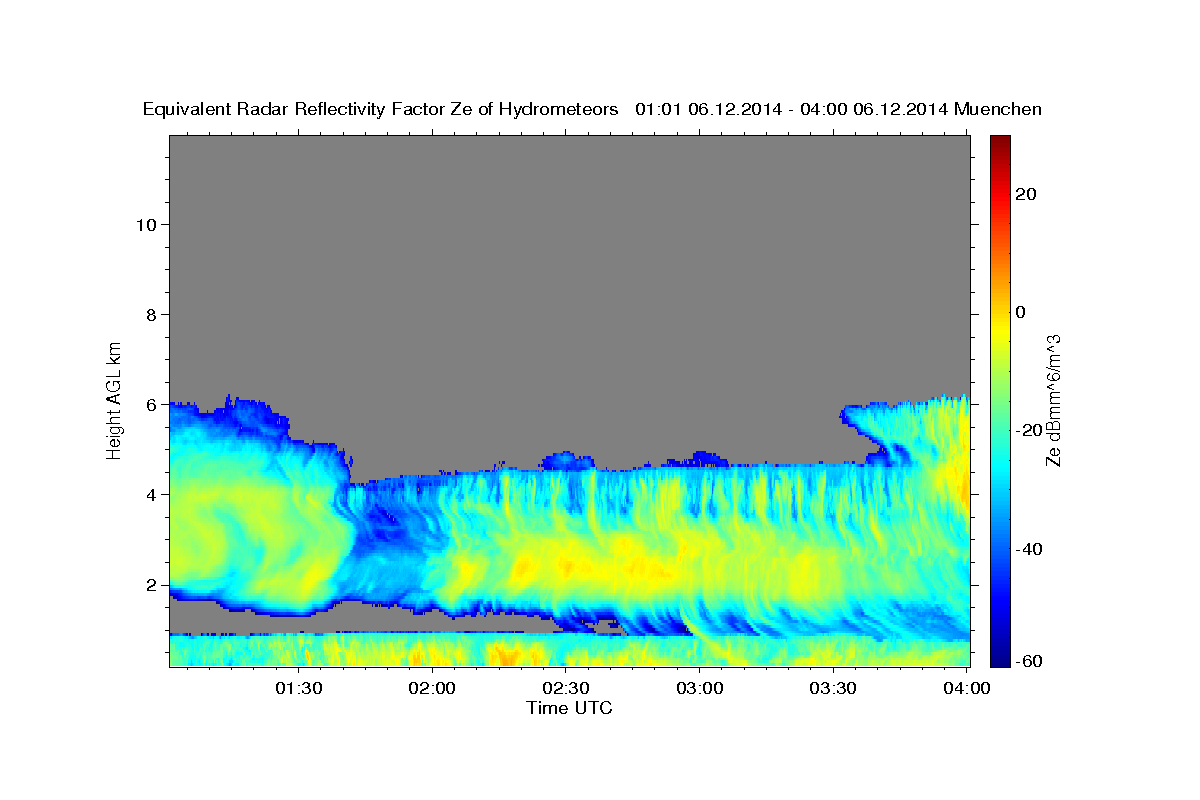Click the colorbar label '-60'
1200x800 pixels.
pyautogui.click(x=1029, y=661)
